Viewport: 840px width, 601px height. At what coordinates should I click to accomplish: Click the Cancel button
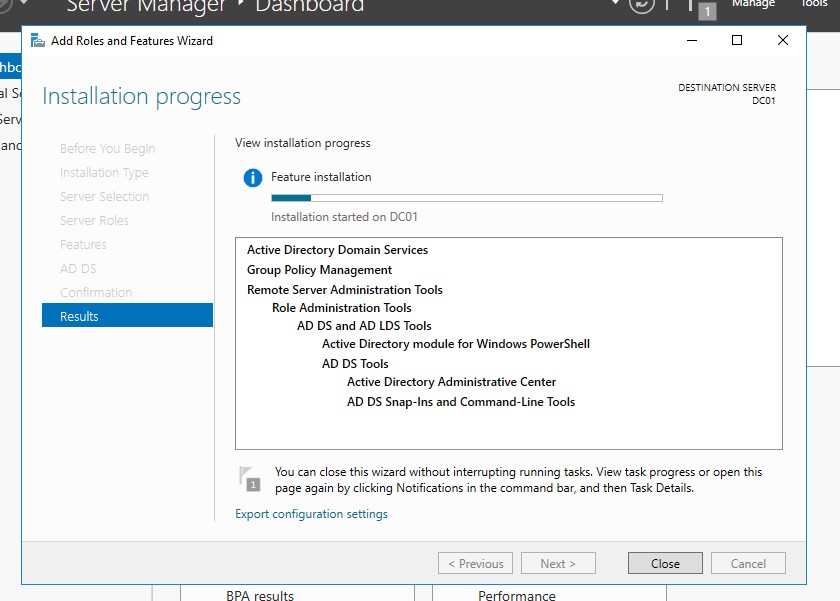pyautogui.click(x=748, y=564)
